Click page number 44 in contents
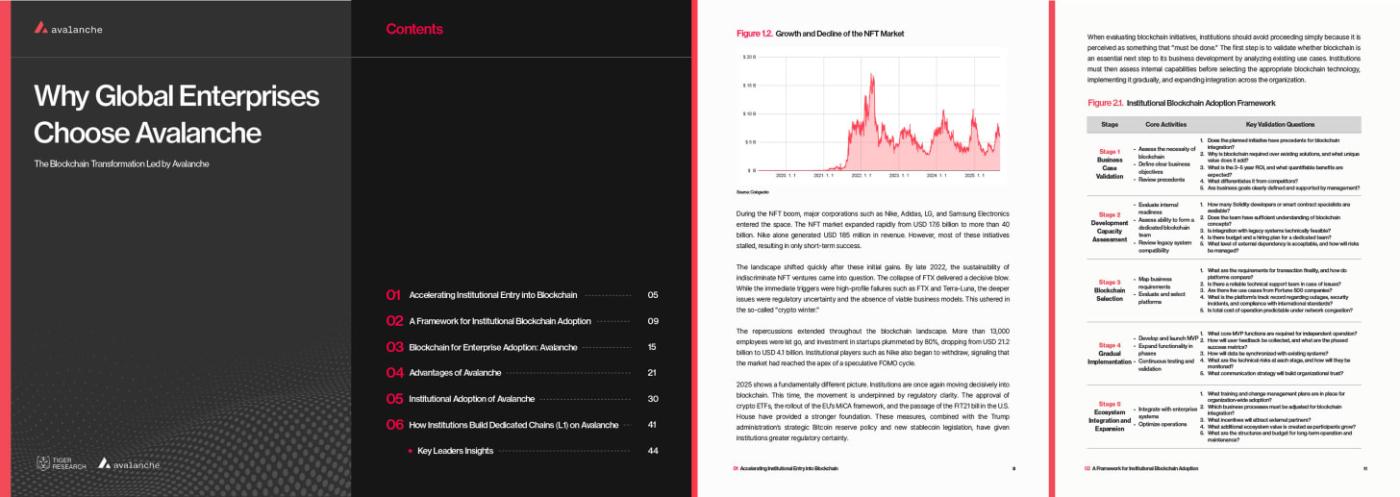Image resolution: width=1400 pixels, height=497 pixels. (x=652, y=451)
